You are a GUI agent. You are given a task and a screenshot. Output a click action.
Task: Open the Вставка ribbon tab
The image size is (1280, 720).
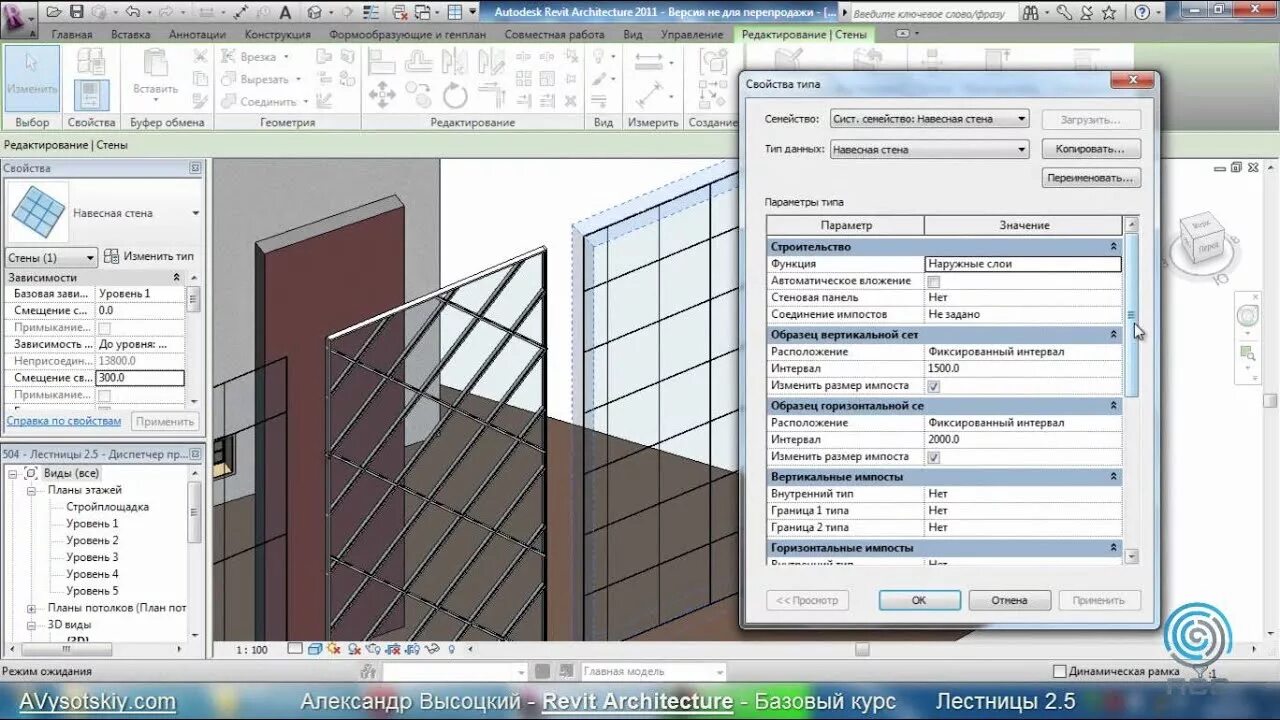click(x=131, y=34)
